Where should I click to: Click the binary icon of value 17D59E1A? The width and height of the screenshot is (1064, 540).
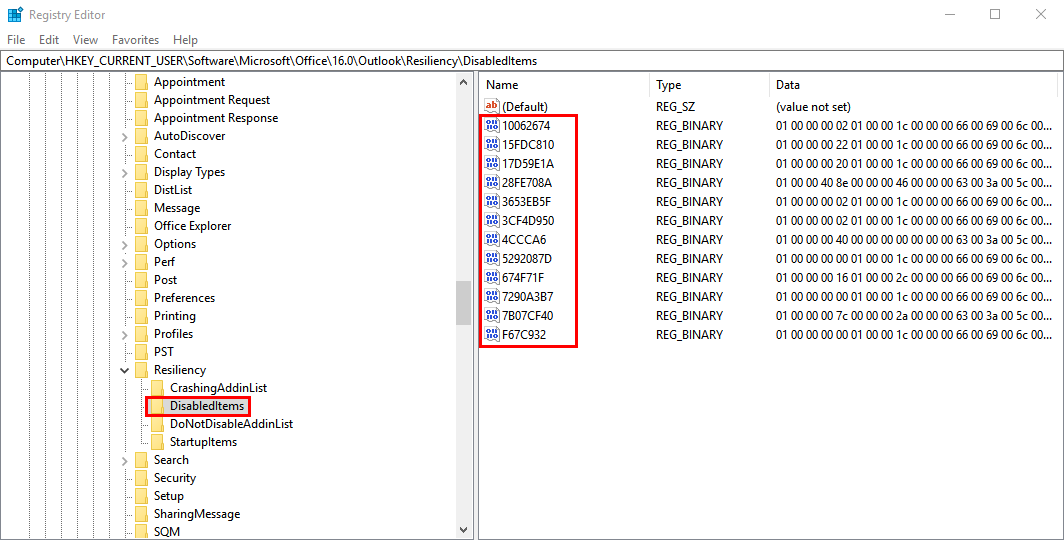(492, 163)
